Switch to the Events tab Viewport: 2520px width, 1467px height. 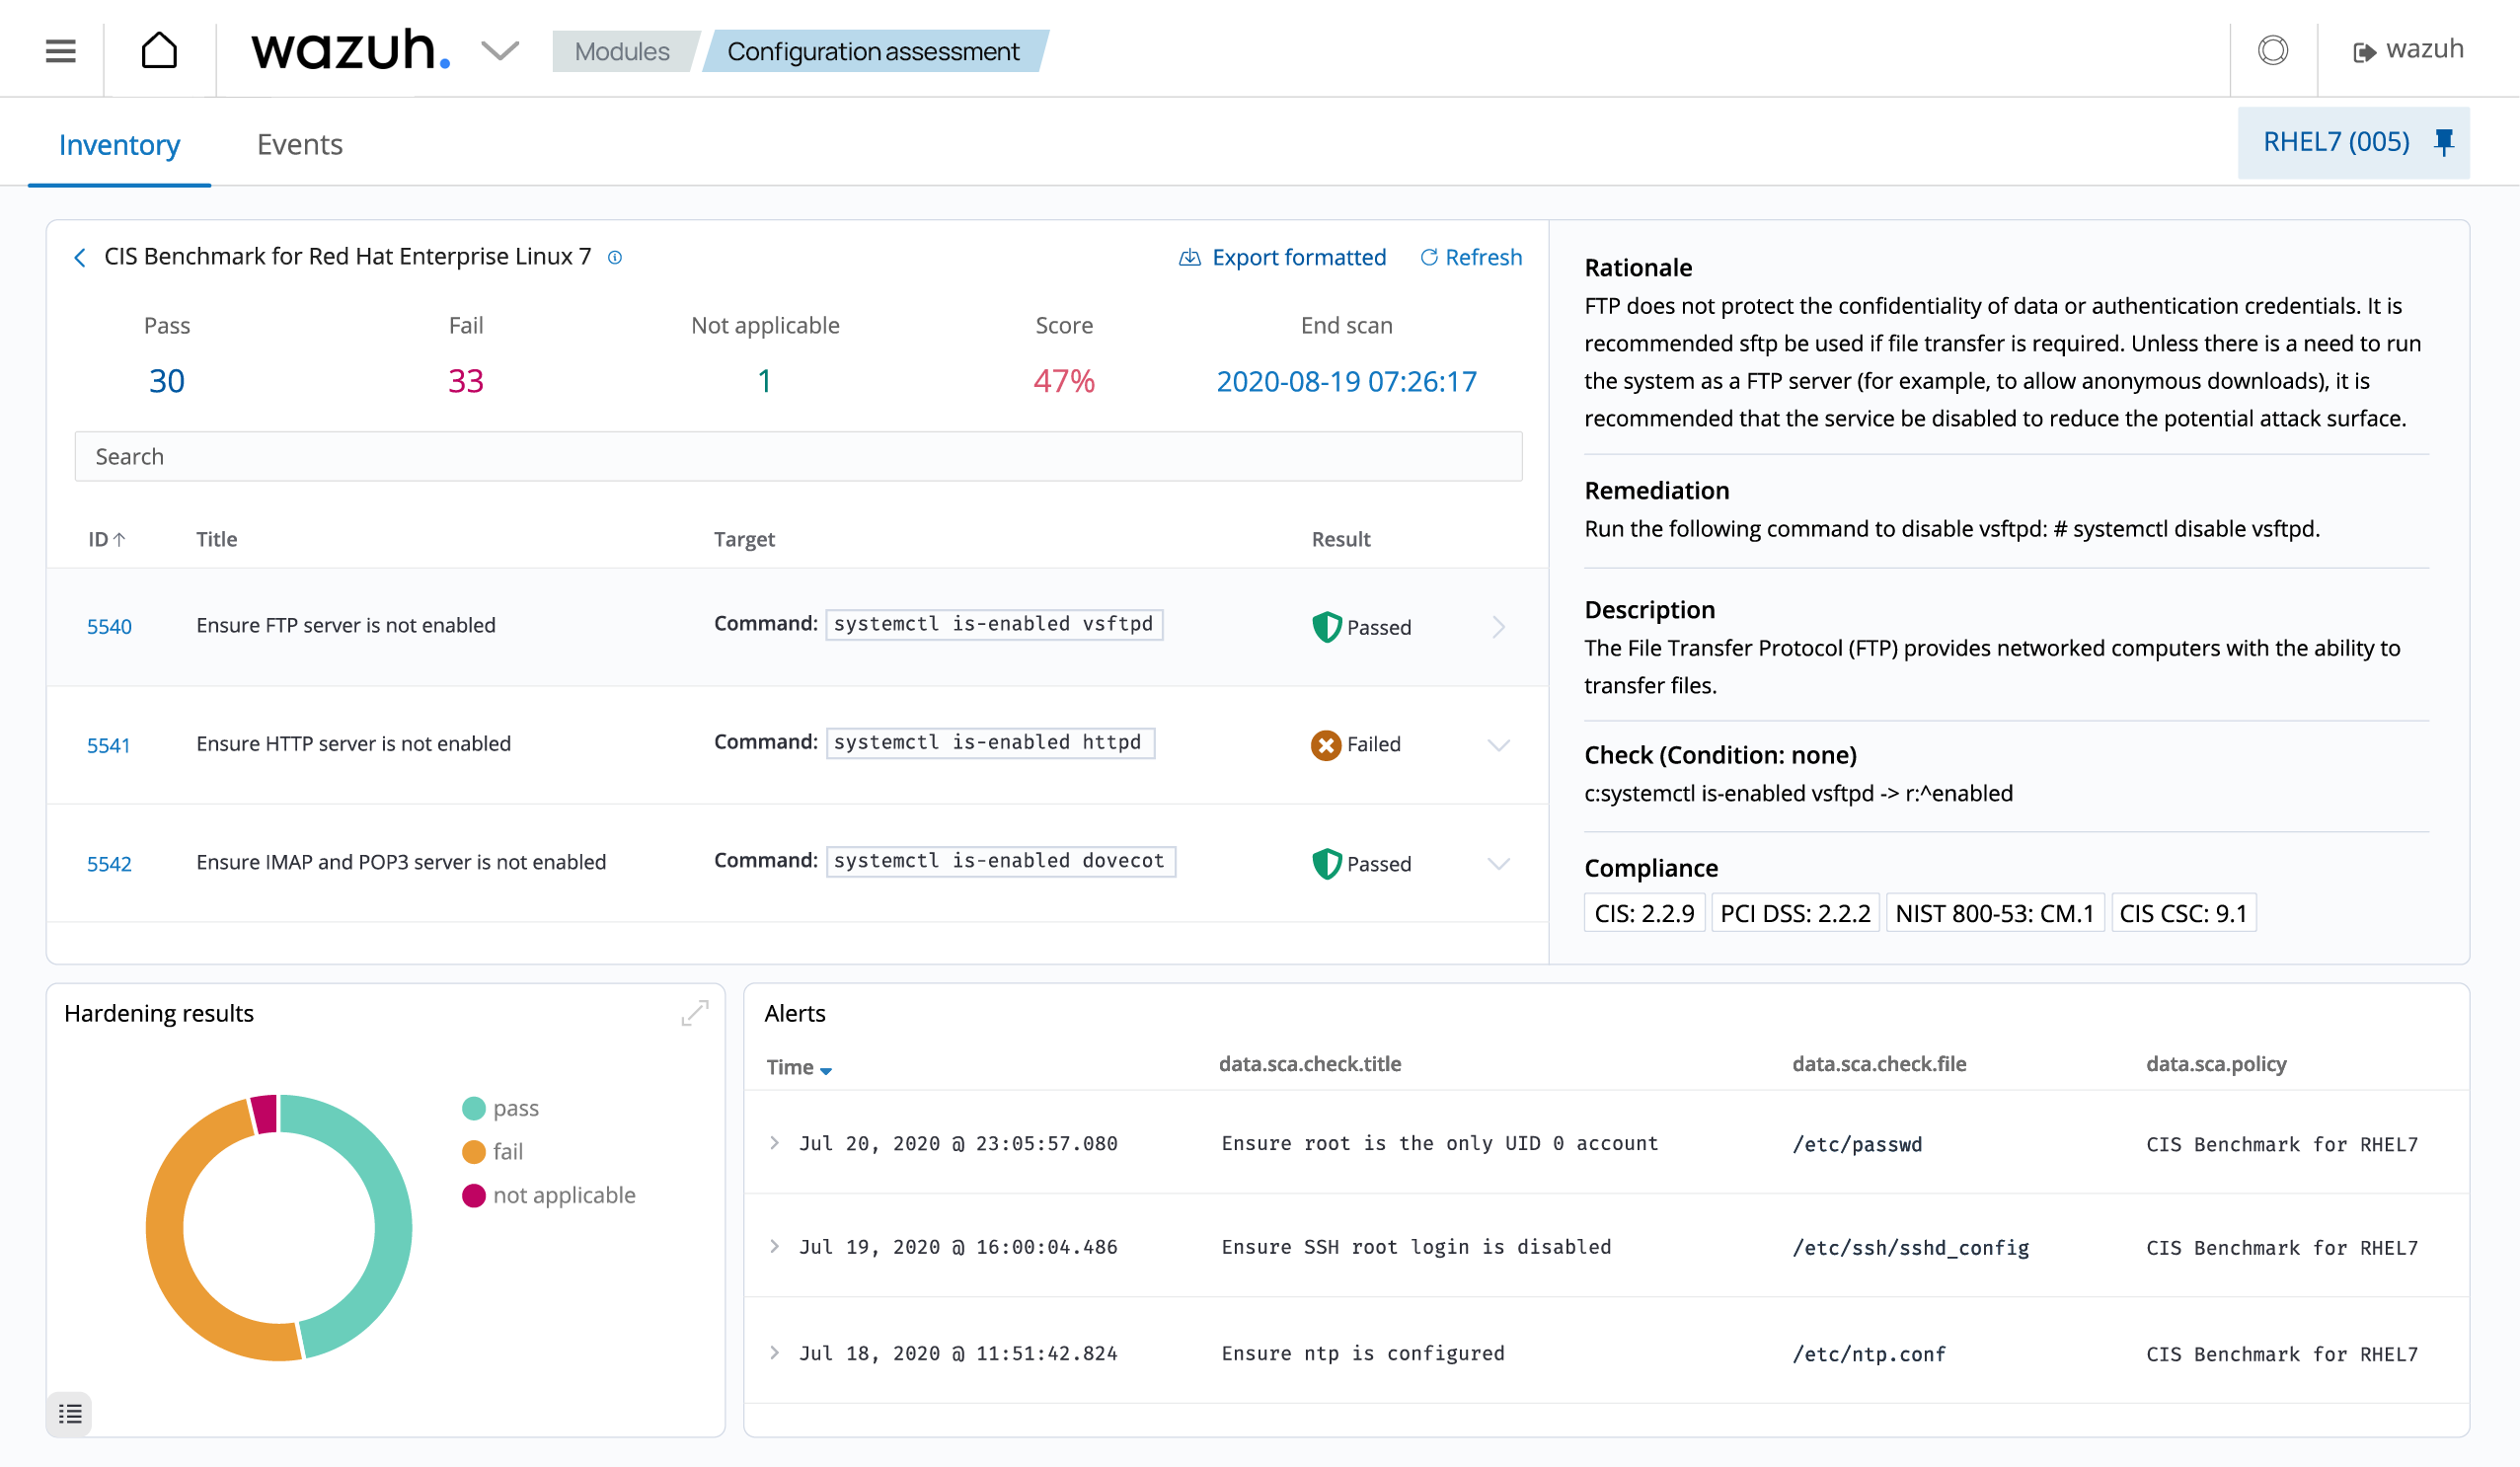coord(300,144)
